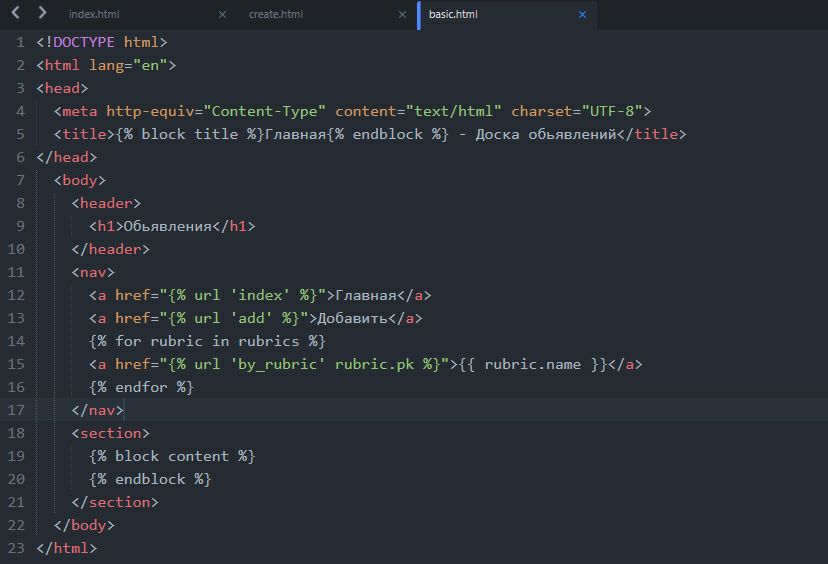Close the index.html tab
This screenshot has width=828, height=564.
pos(222,14)
